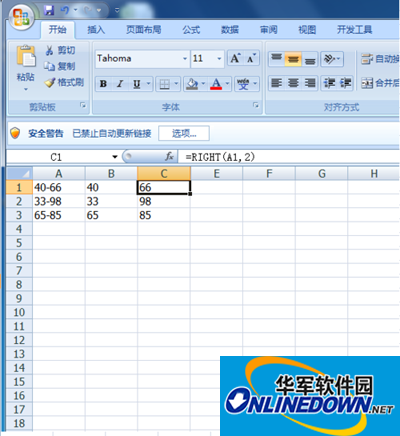Select cell A3 containing 65-85

(59, 215)
